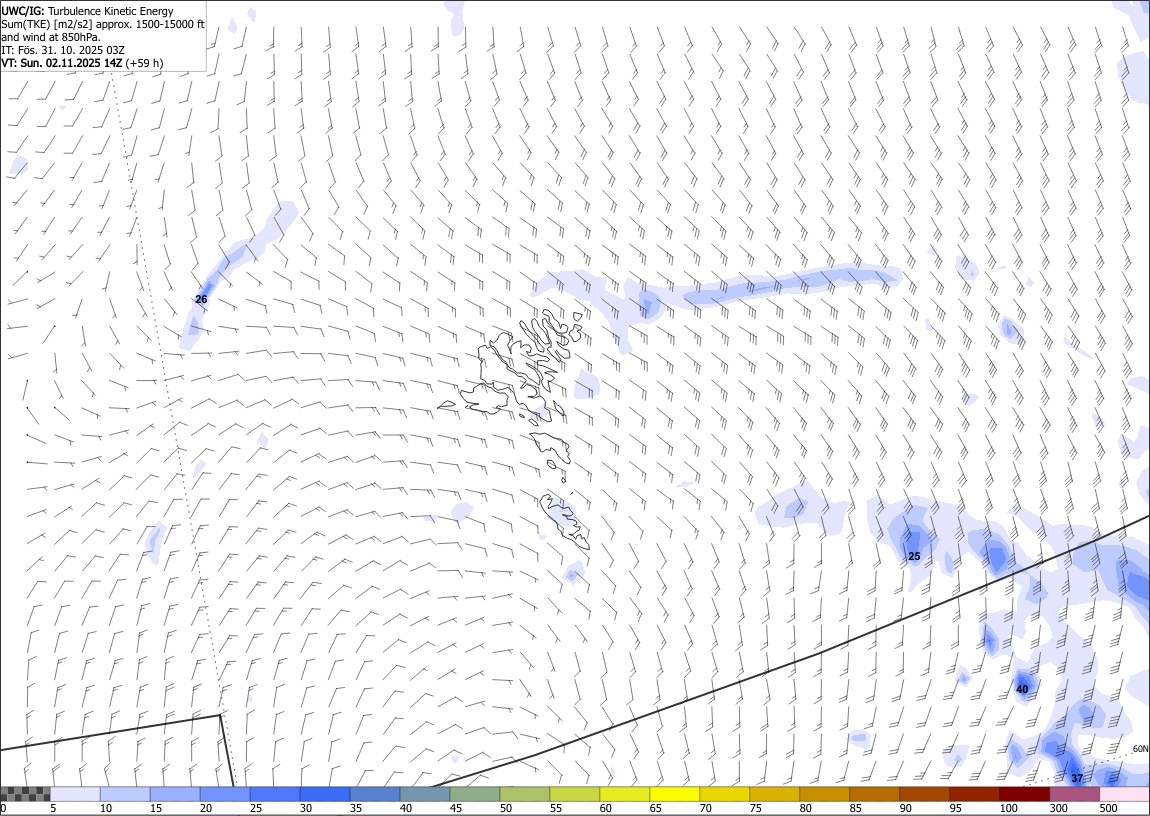Screen dimensions: 1150x816
Task: Click the legend tick label '25'
Action: click(x=256, y=808)
